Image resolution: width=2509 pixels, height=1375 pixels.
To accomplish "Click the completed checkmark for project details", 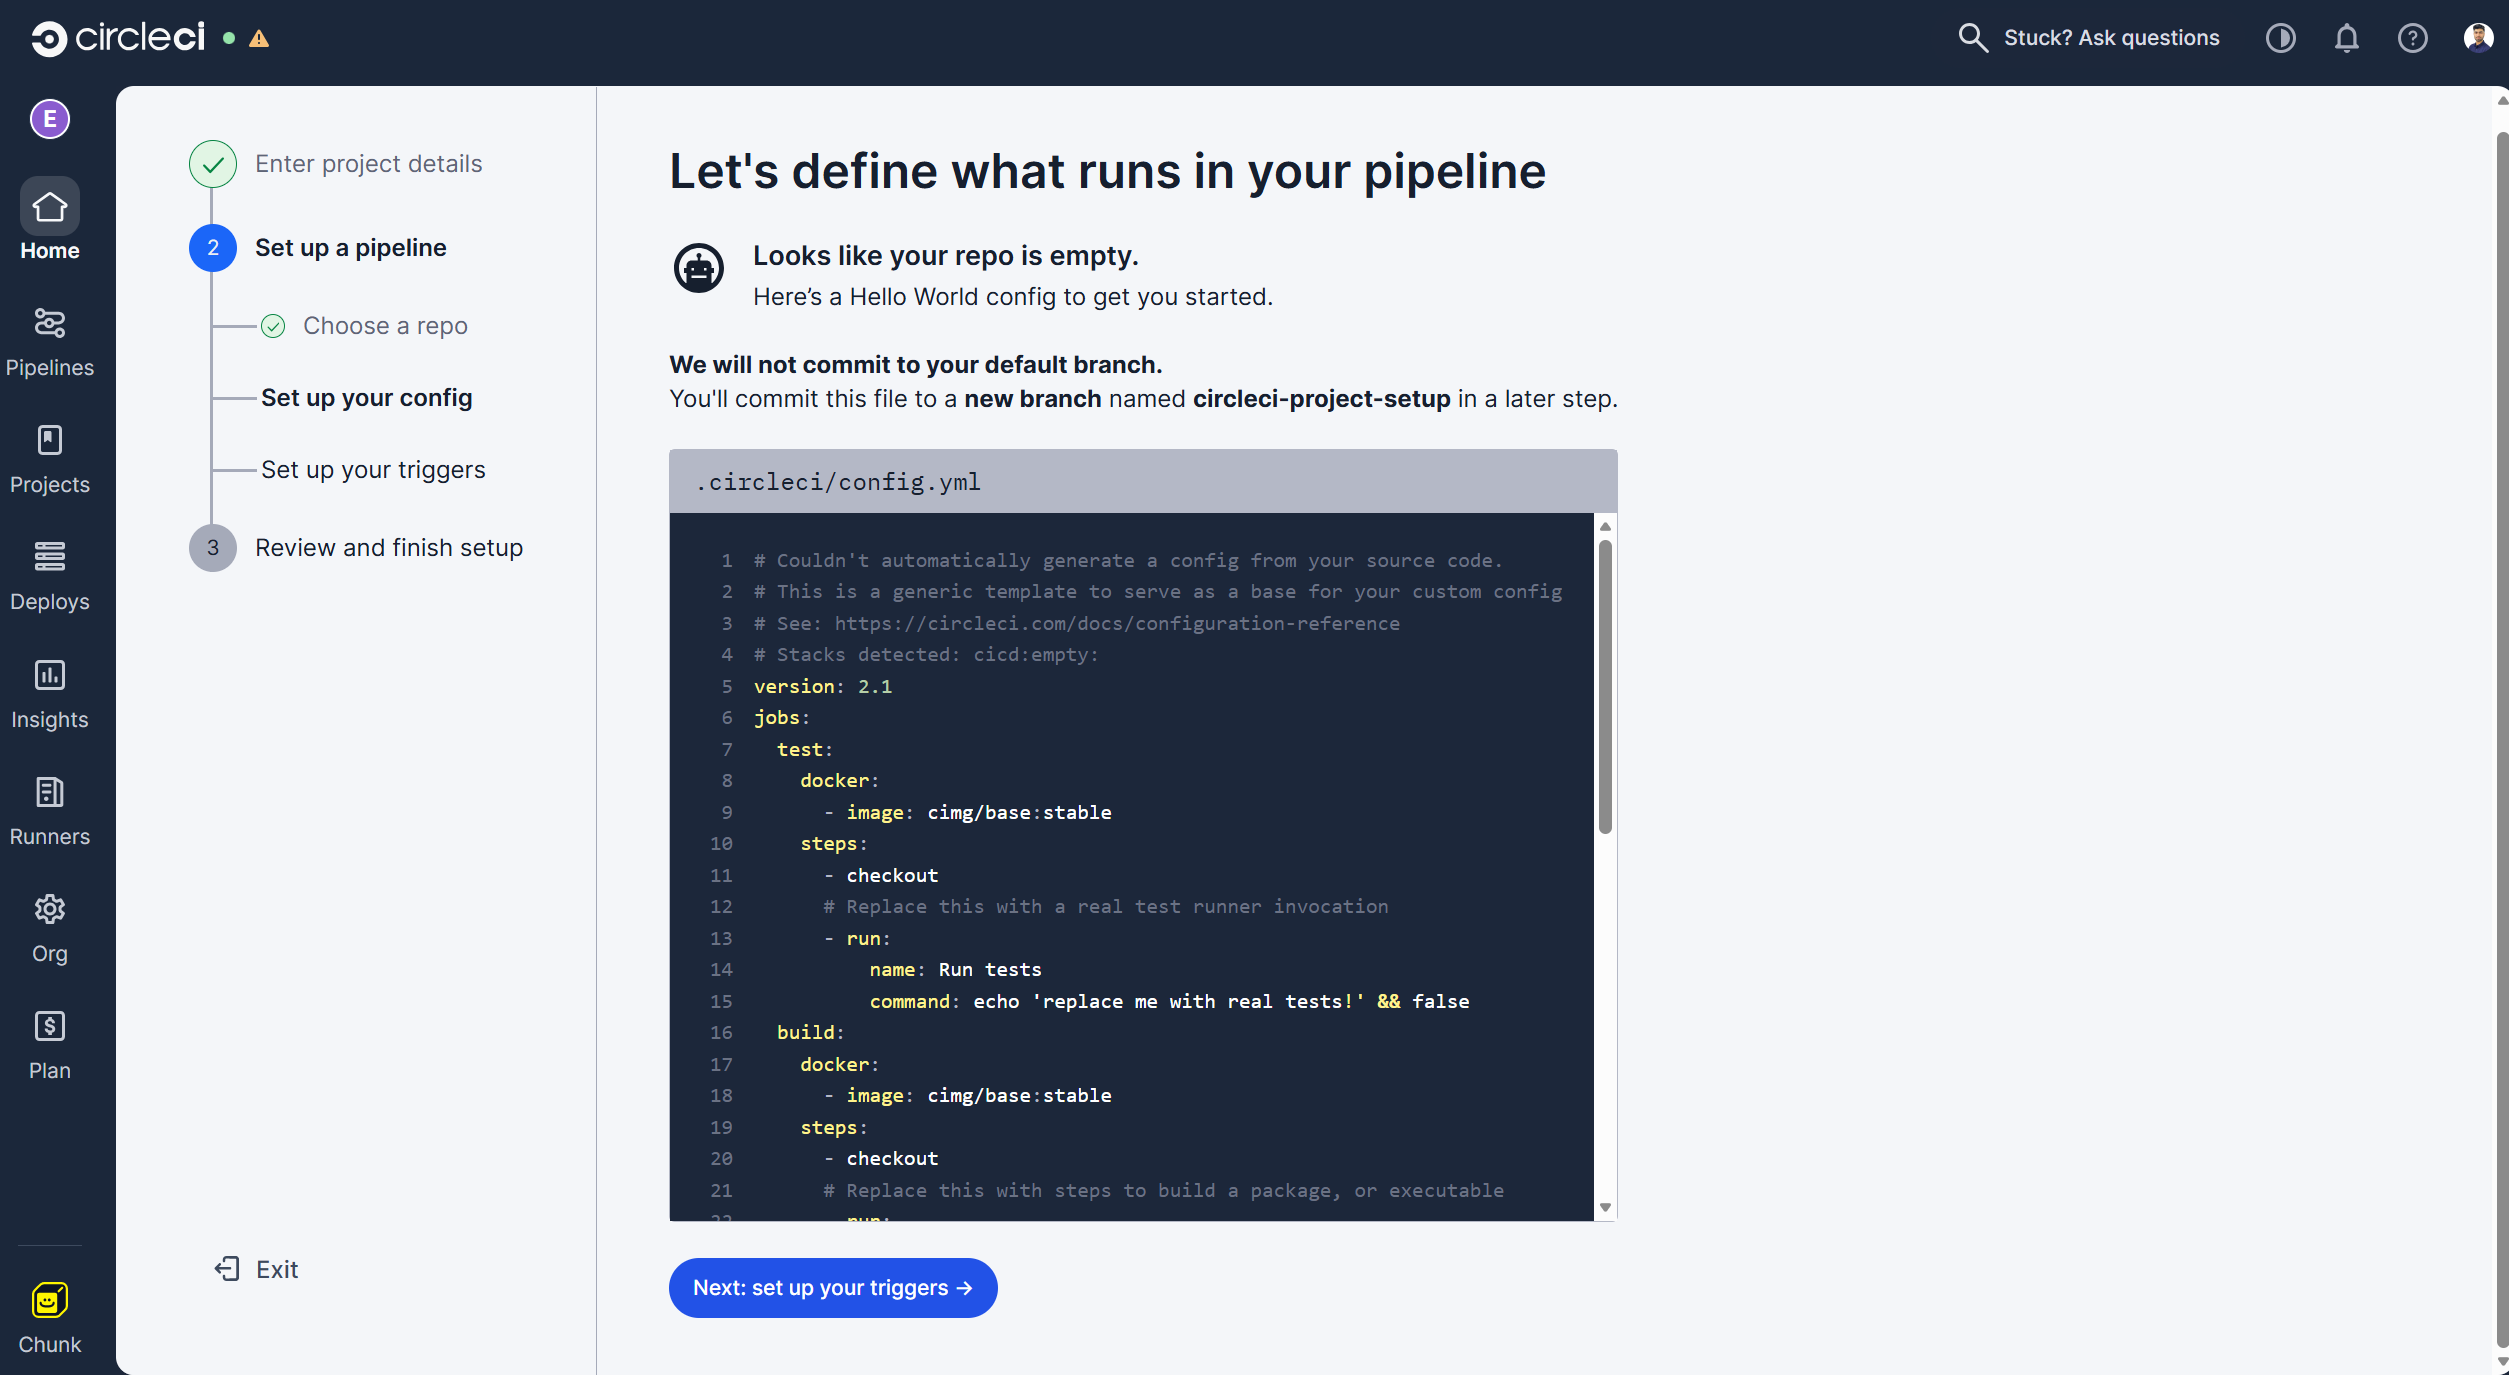I will tap(213, 164).
